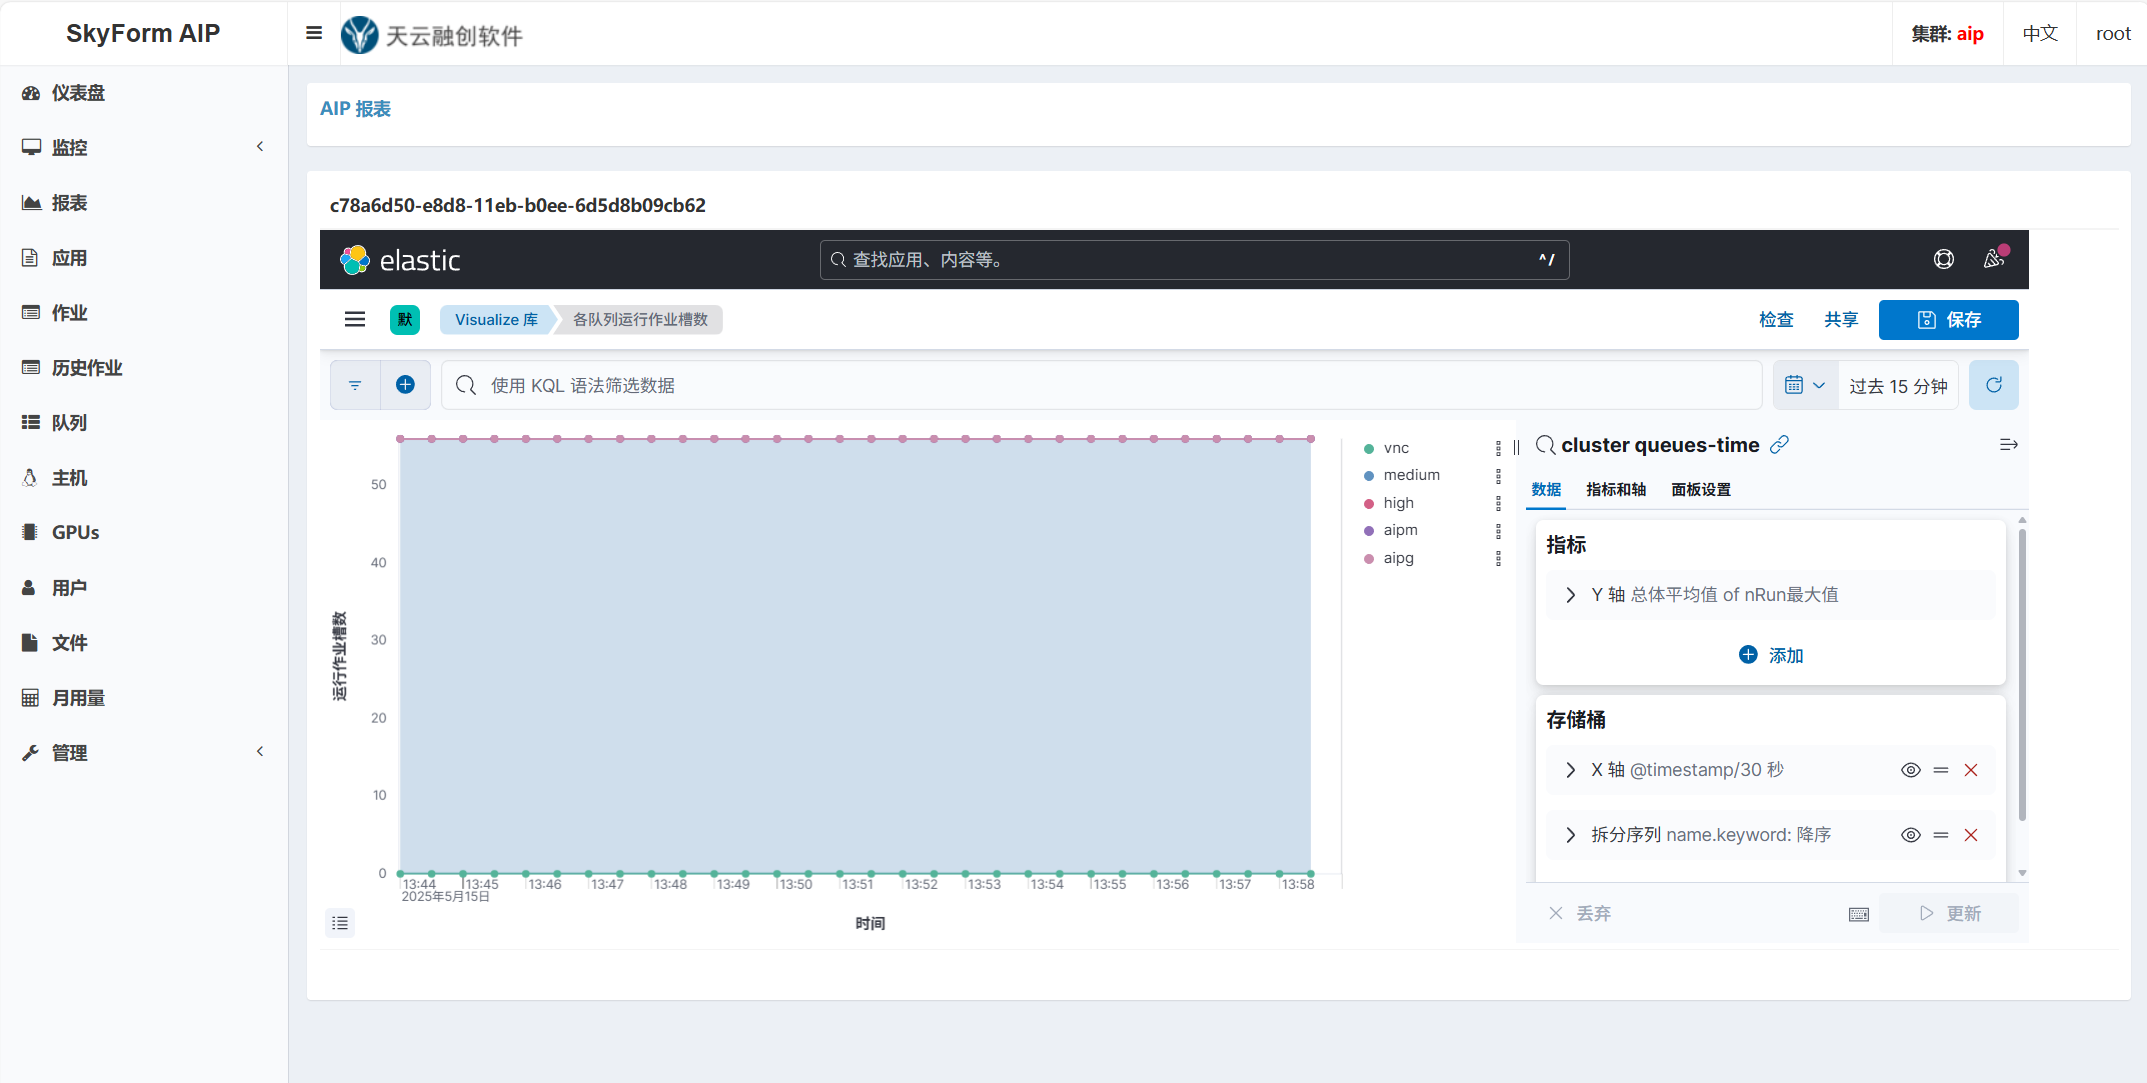Switch to the 指标和轴 tab
The image size is (2147, 1083).
pyautogui.click(x=1615, y=489)
